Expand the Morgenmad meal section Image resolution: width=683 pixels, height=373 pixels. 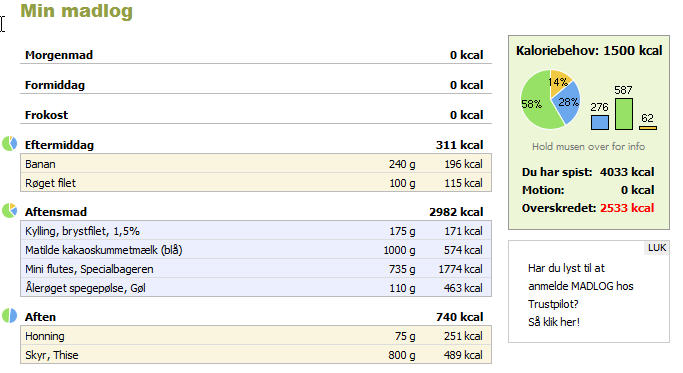[256, 55]
